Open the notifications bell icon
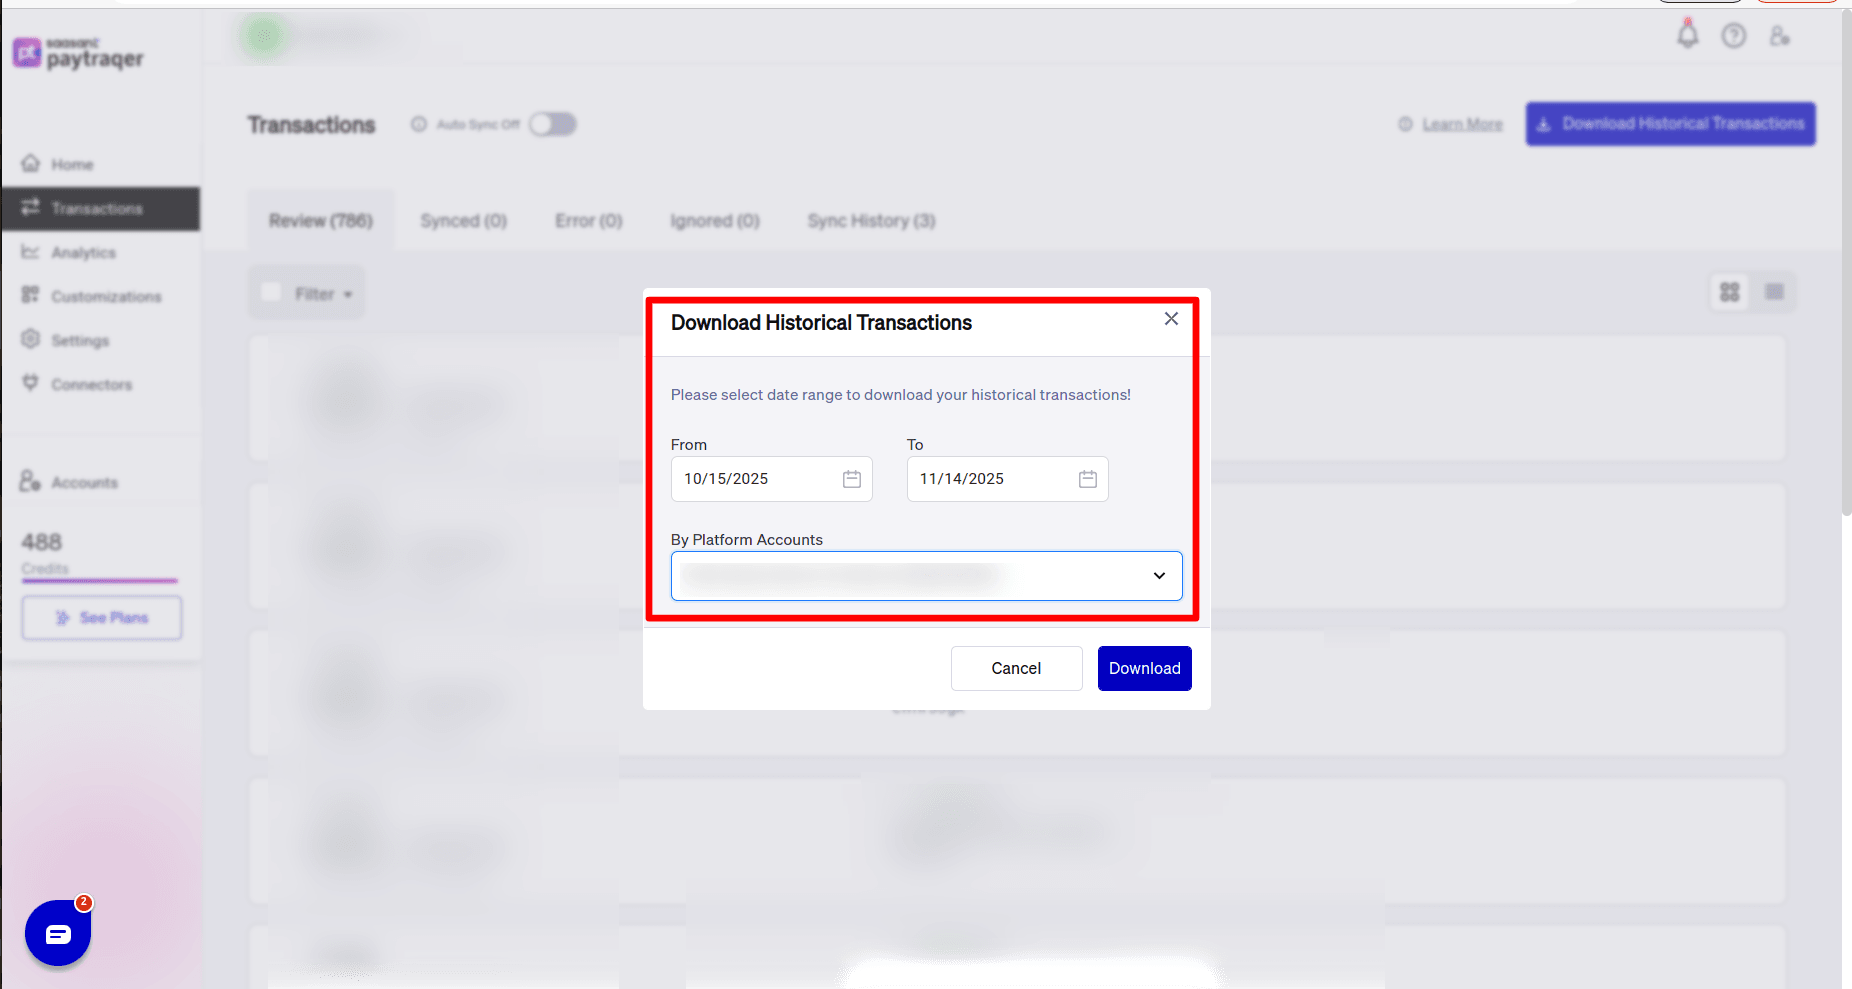 coord(1687,35)
